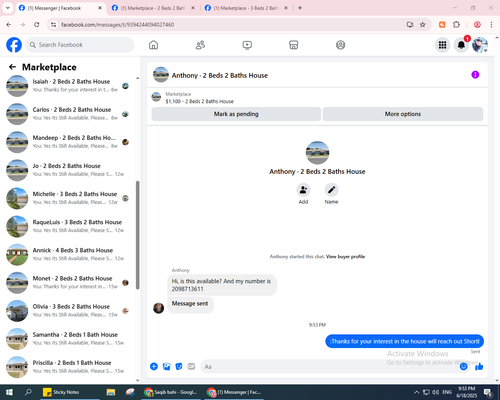The height and width of the screenshot is (400, 500).
Task: Open the browser extensions puzzle icon
Action: click(456, 24)
